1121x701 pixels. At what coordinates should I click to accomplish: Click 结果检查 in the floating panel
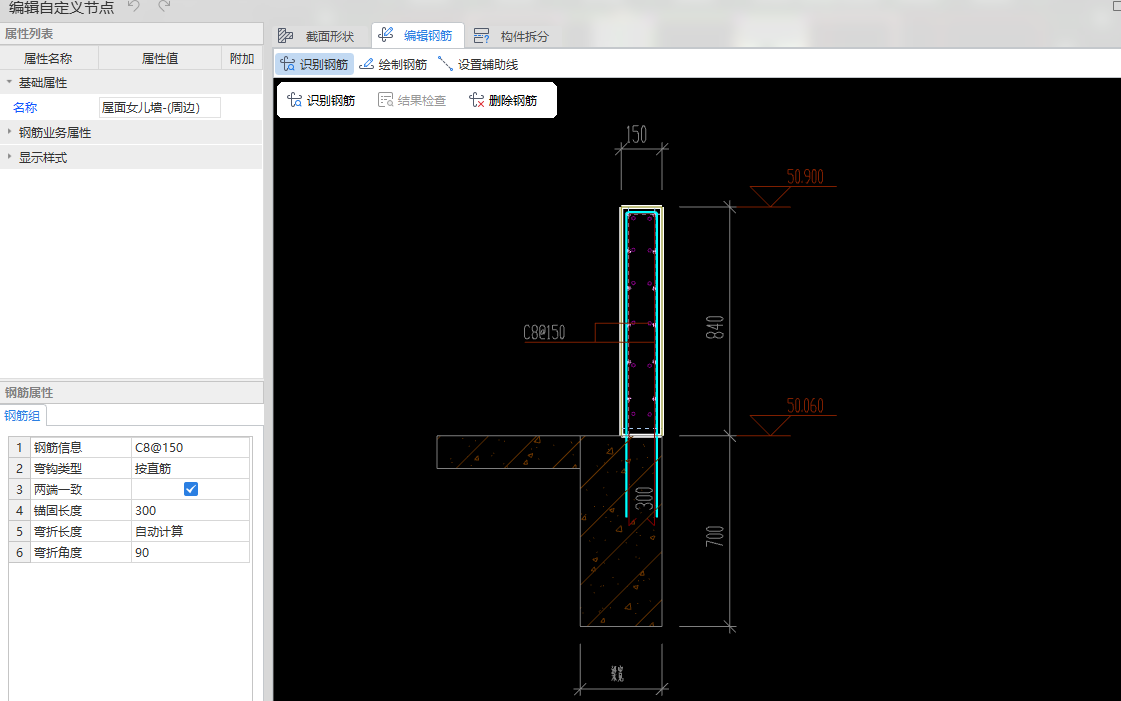pyautogui.click(x=412, y=101)
